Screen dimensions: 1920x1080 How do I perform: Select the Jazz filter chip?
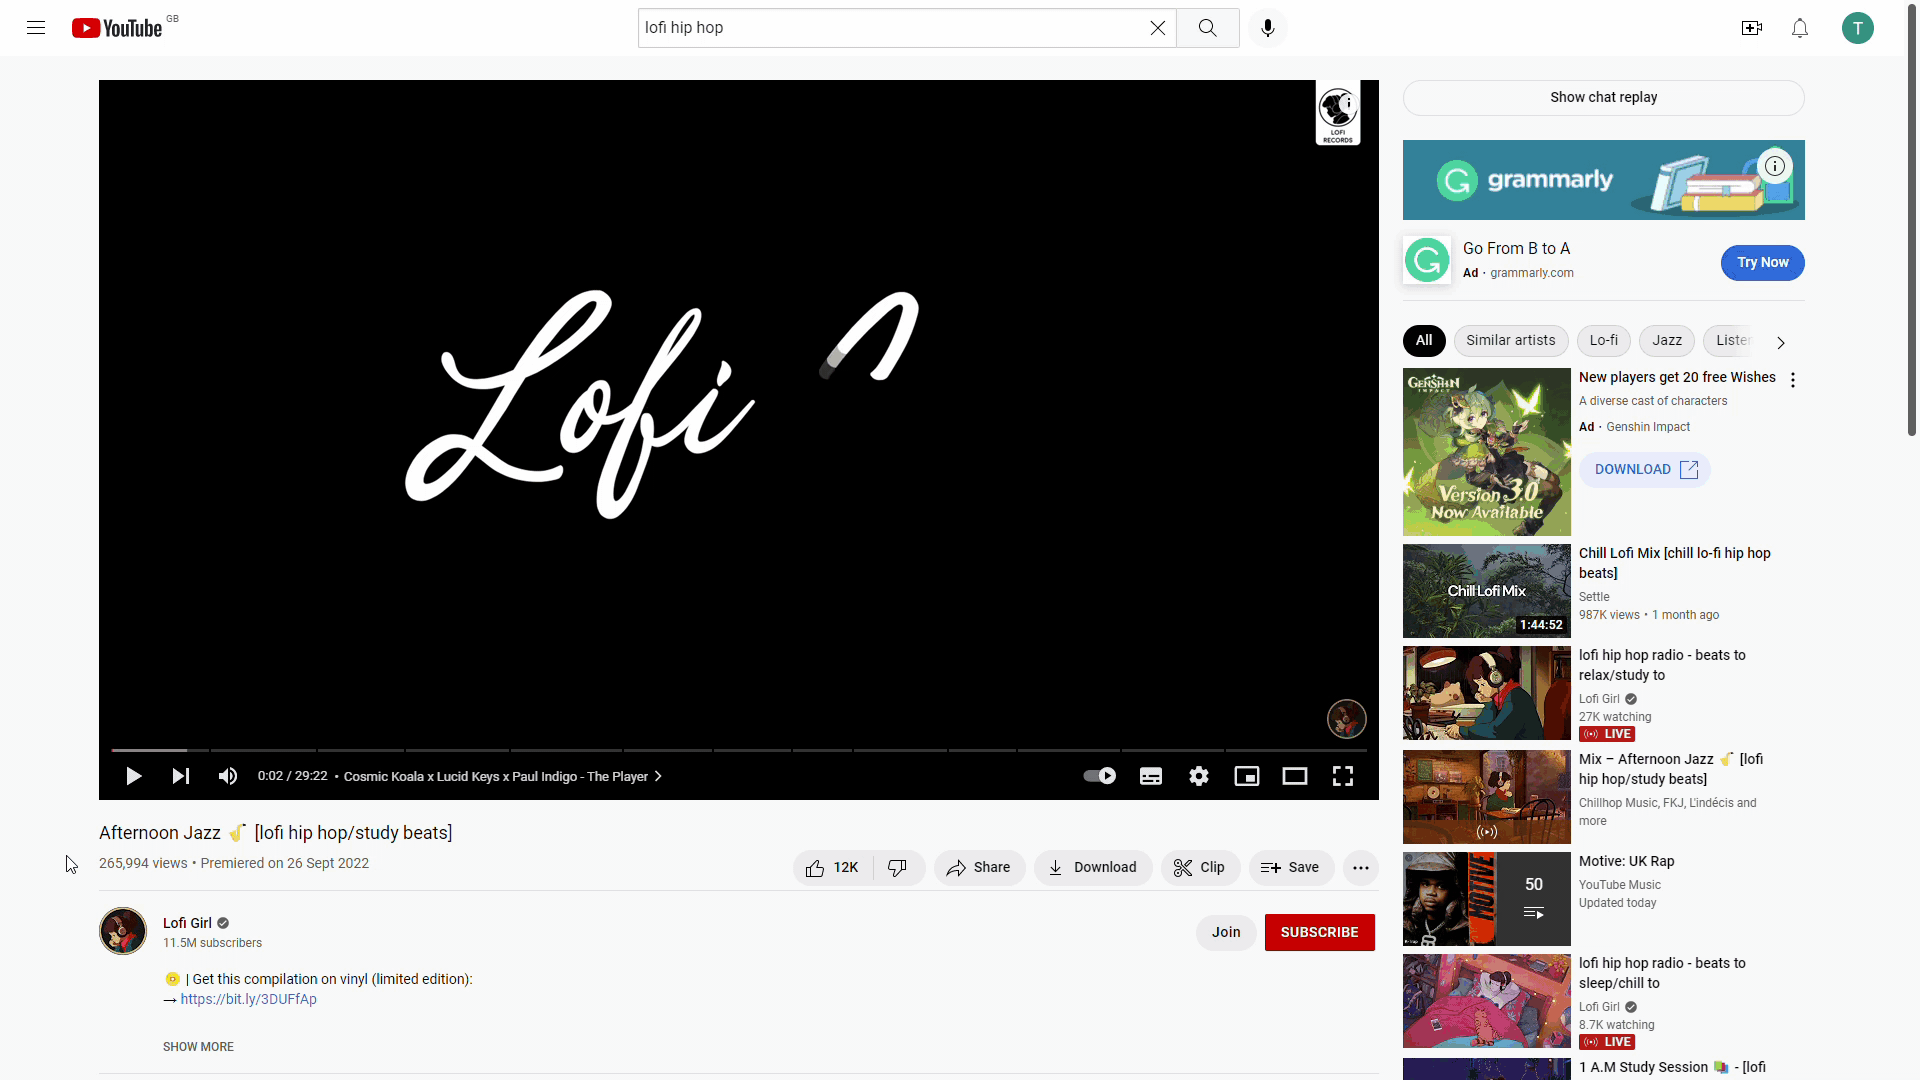pyautogui.click(x=1666, y=341)
